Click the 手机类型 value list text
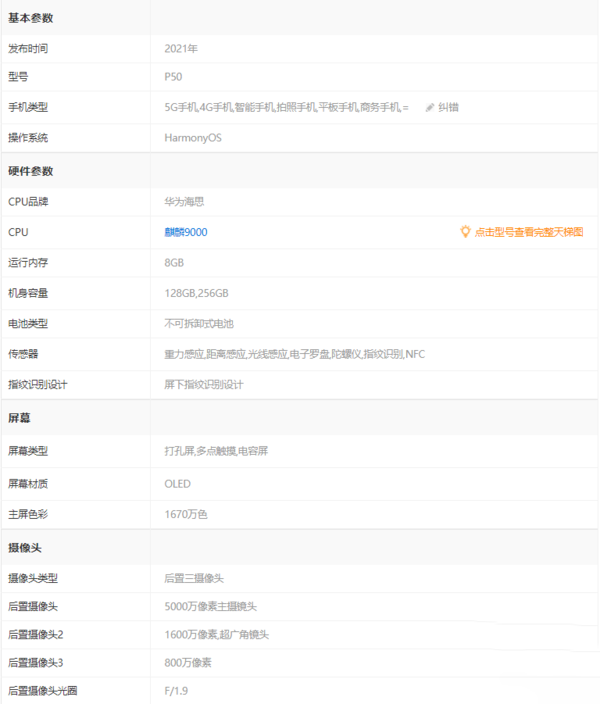 pyautogui.click(x=286, y=107)
